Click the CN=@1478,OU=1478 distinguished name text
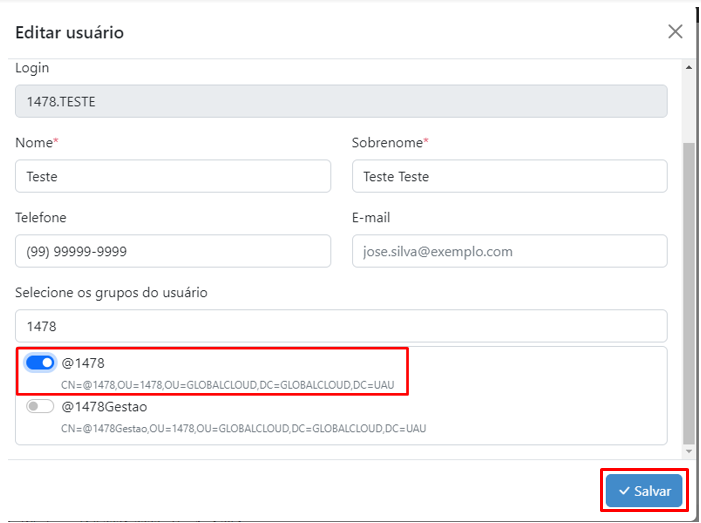This screenshot has height=523, width=701. click(x=228, y=385)
